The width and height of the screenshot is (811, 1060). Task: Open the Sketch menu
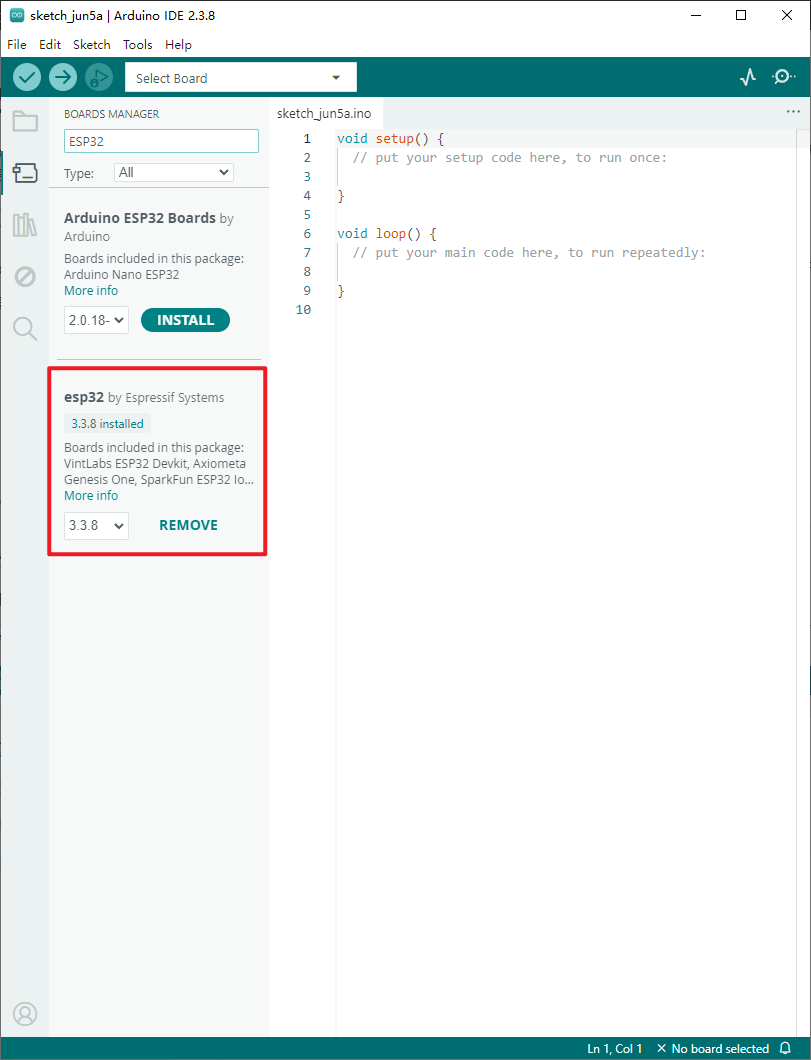[x=92, y=45]
